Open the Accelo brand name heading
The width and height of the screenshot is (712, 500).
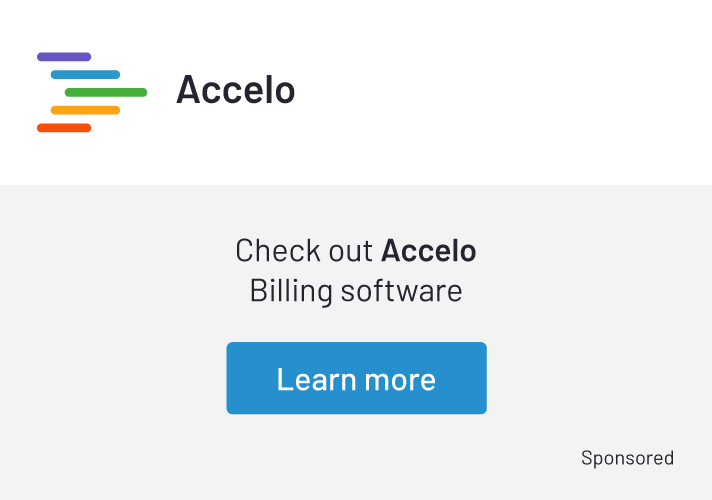236,89
